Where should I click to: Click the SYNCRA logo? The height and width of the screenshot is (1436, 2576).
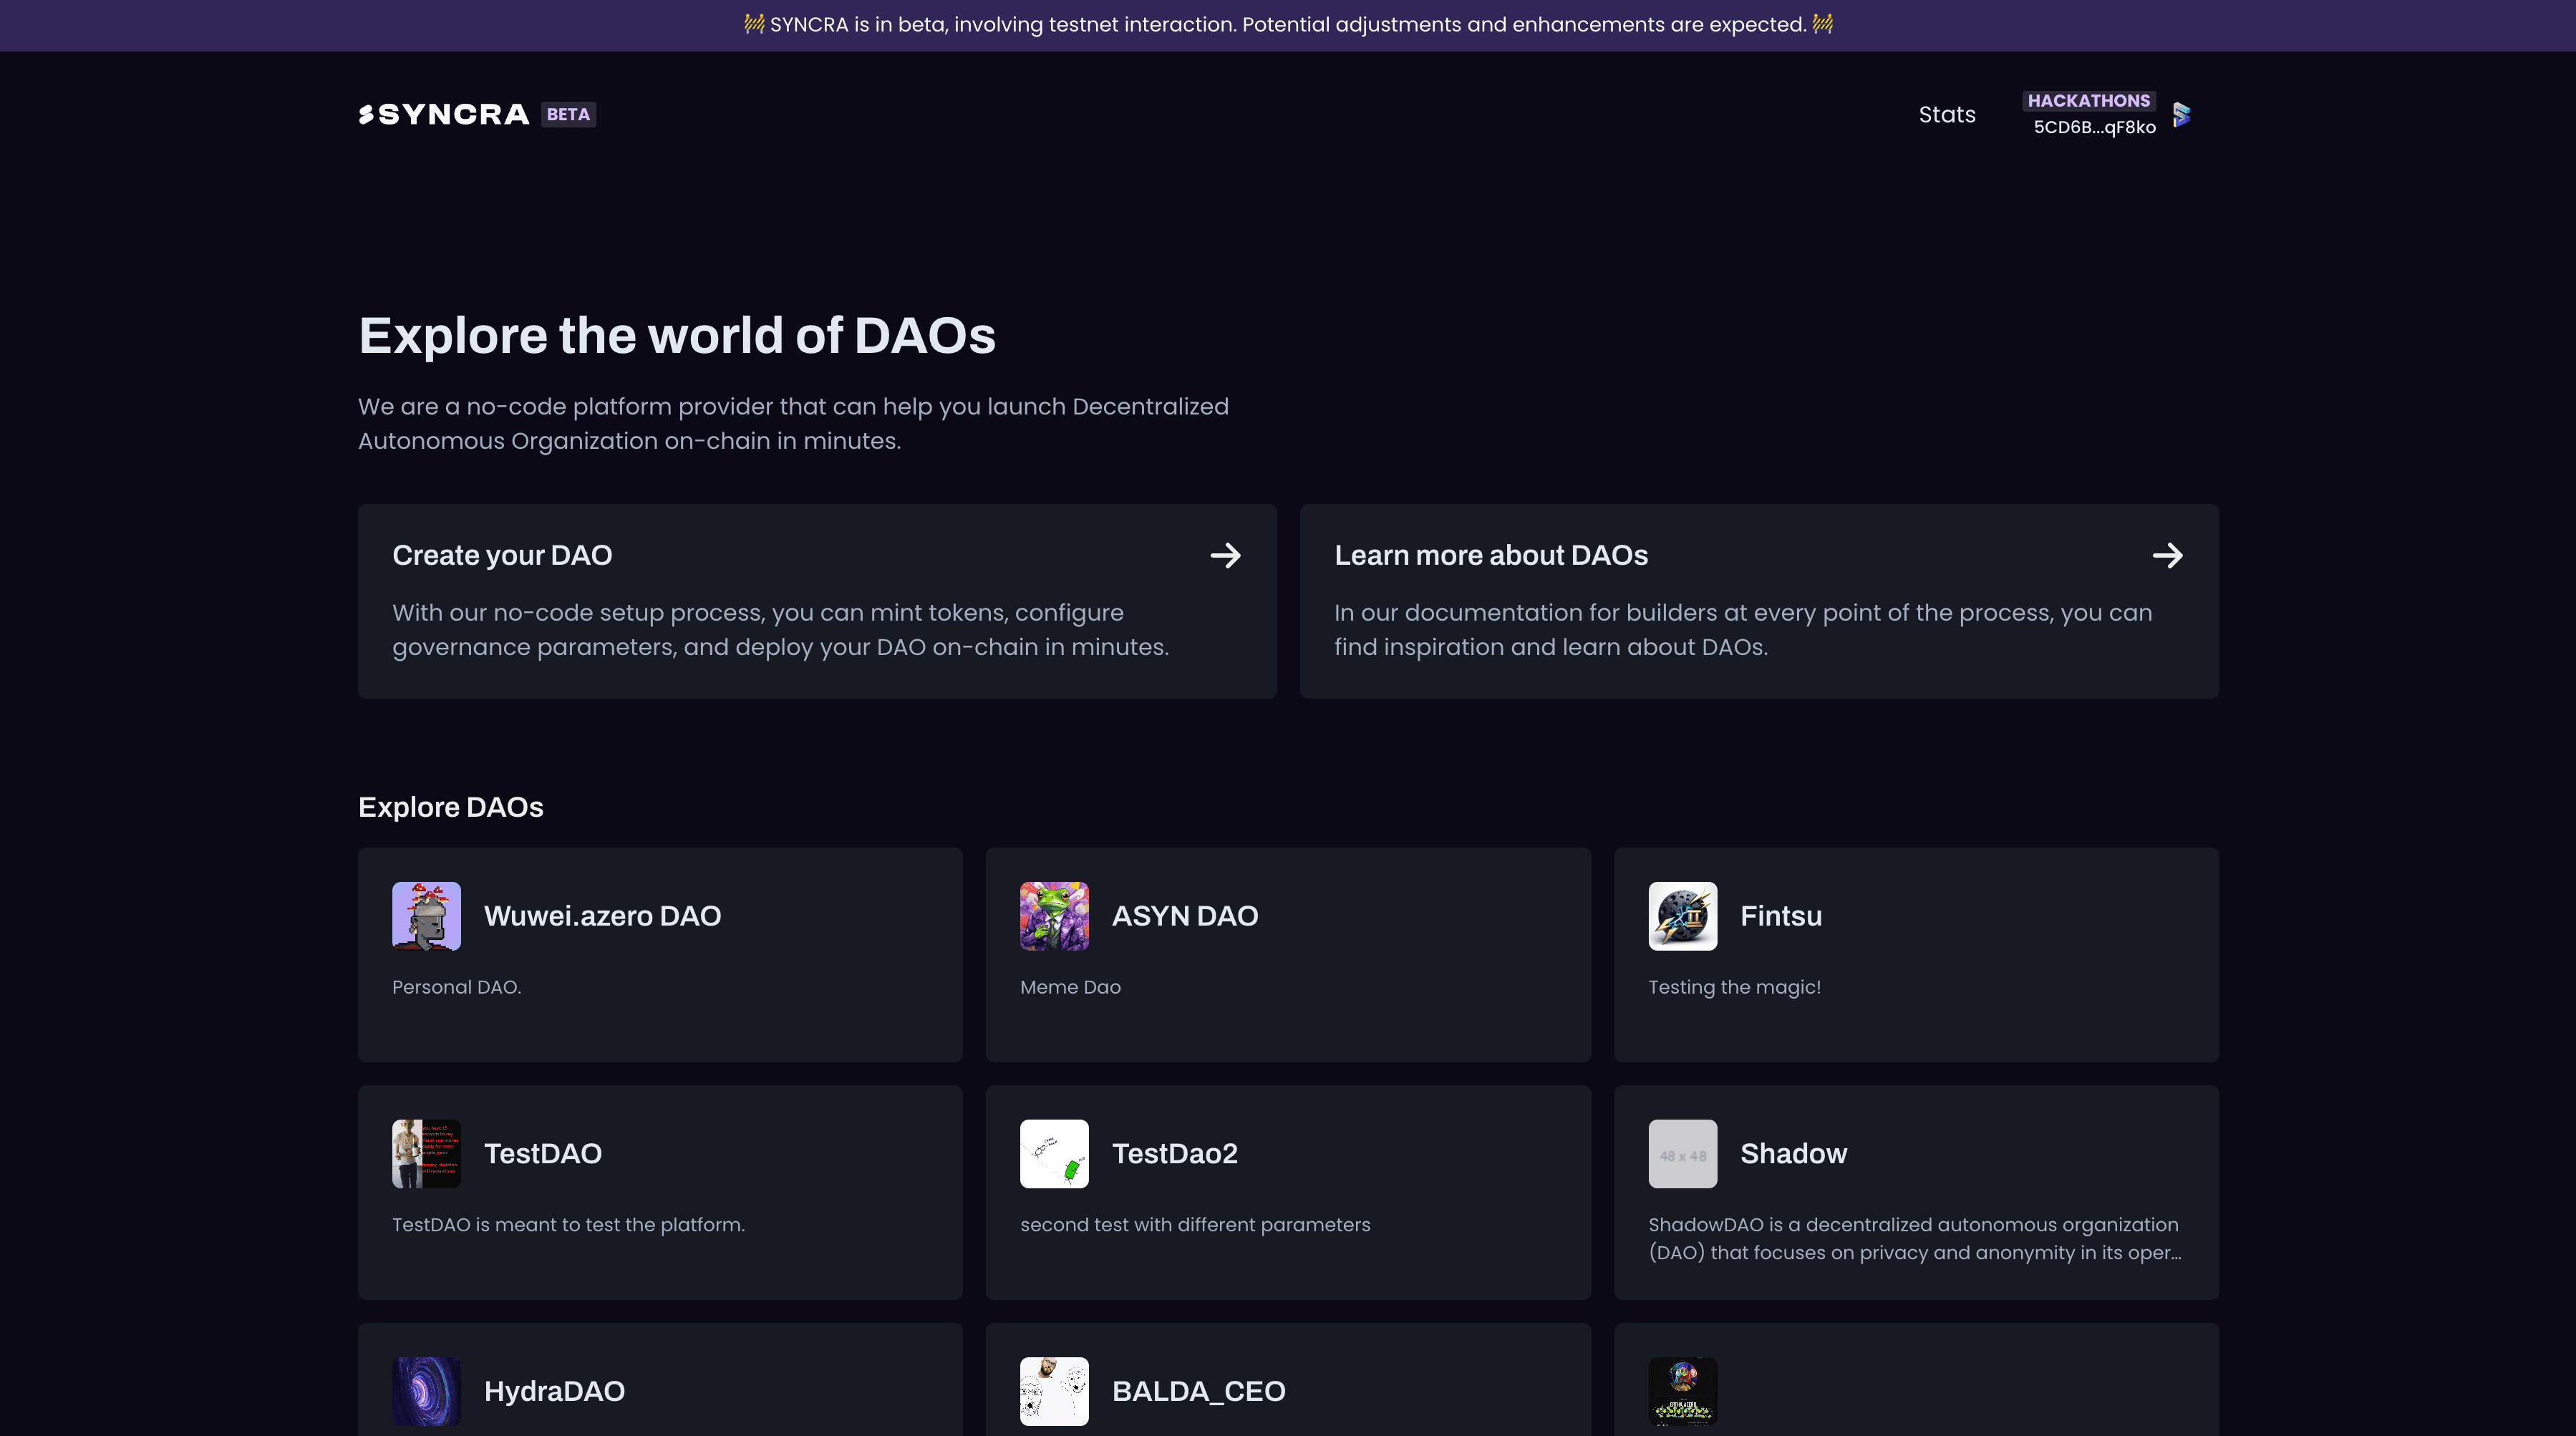[443, 114]
